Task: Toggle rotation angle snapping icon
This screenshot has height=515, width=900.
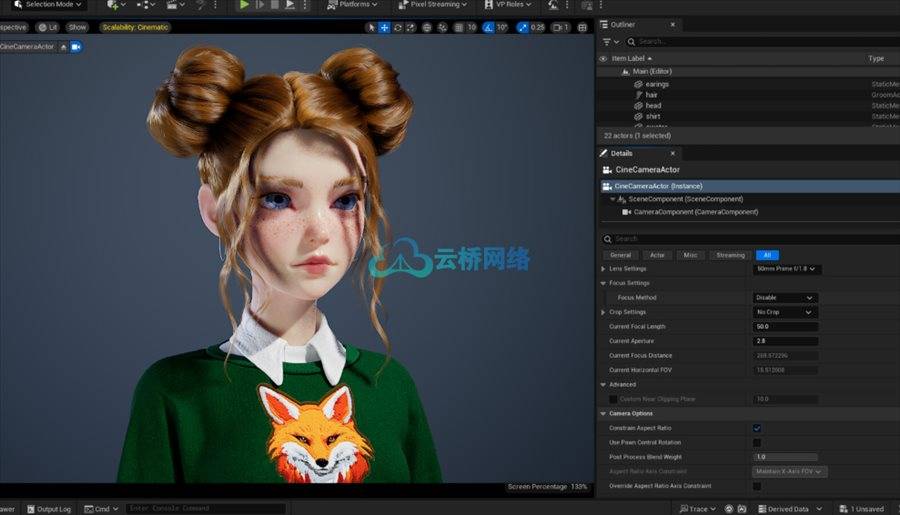Action: 489,28
